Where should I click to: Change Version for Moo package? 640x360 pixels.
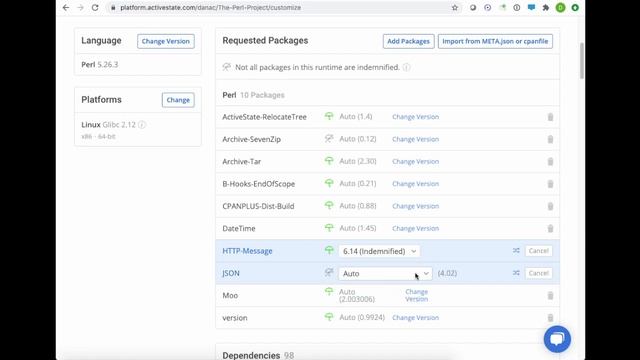[x=417, y=296]
